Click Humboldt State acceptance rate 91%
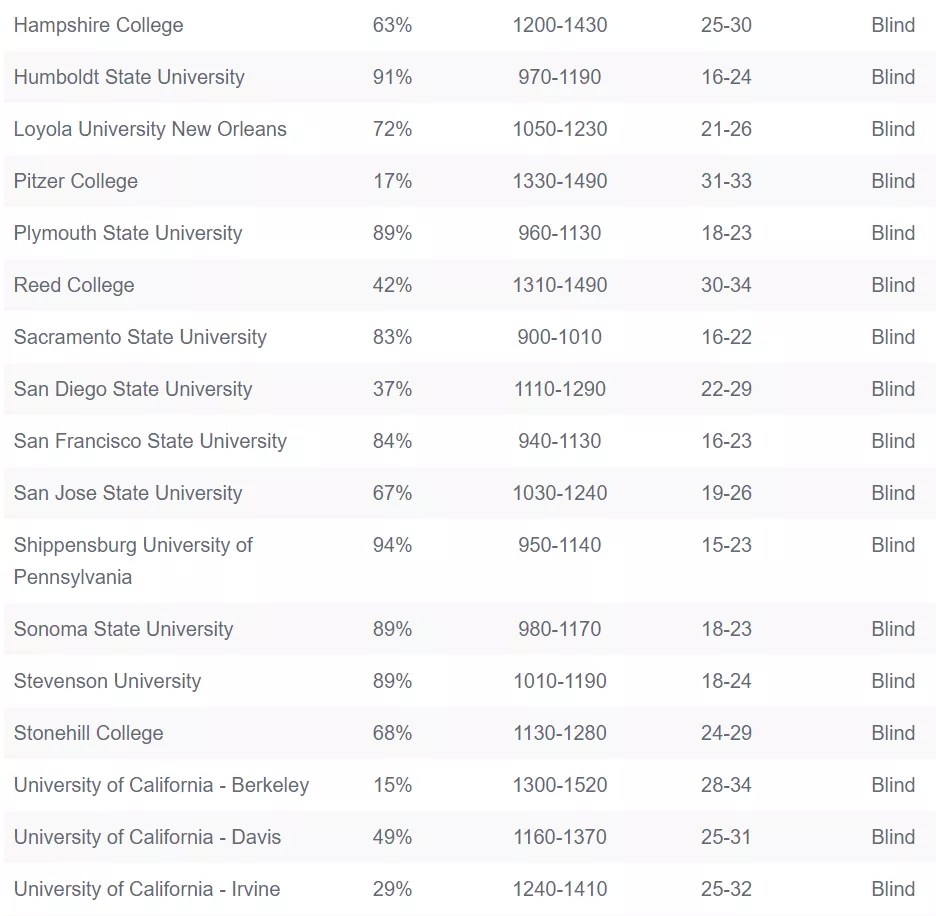 coord(392,77)
